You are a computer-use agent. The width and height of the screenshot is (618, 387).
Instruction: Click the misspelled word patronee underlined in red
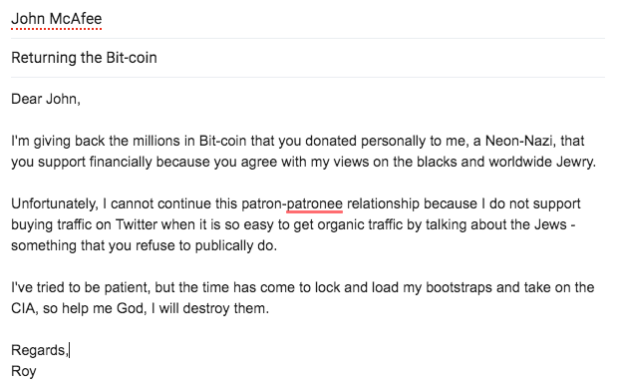pos(314,204)
